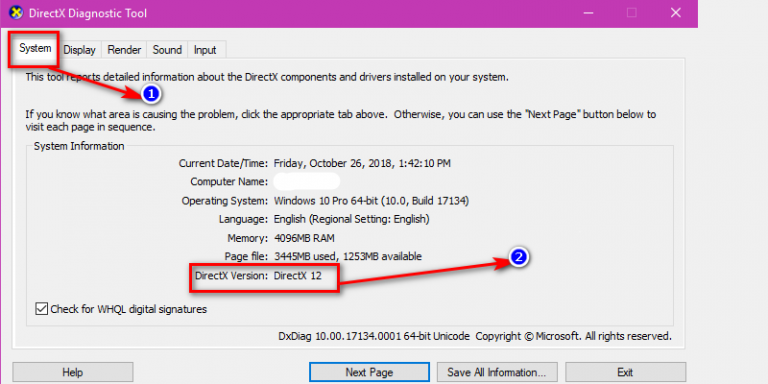Click the 'Current Date/Time:' label
768x384 pixels.
click(223, 163)
